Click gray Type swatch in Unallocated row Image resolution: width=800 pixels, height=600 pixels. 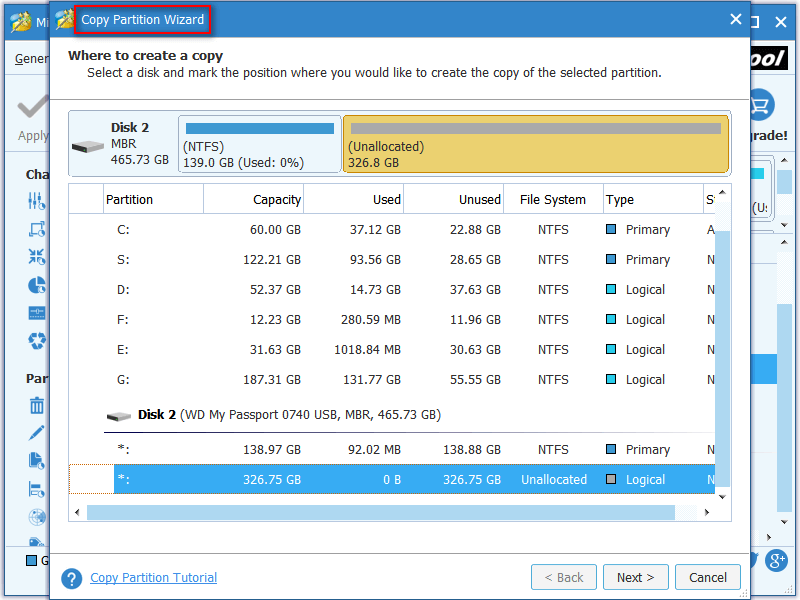(611, 479)
